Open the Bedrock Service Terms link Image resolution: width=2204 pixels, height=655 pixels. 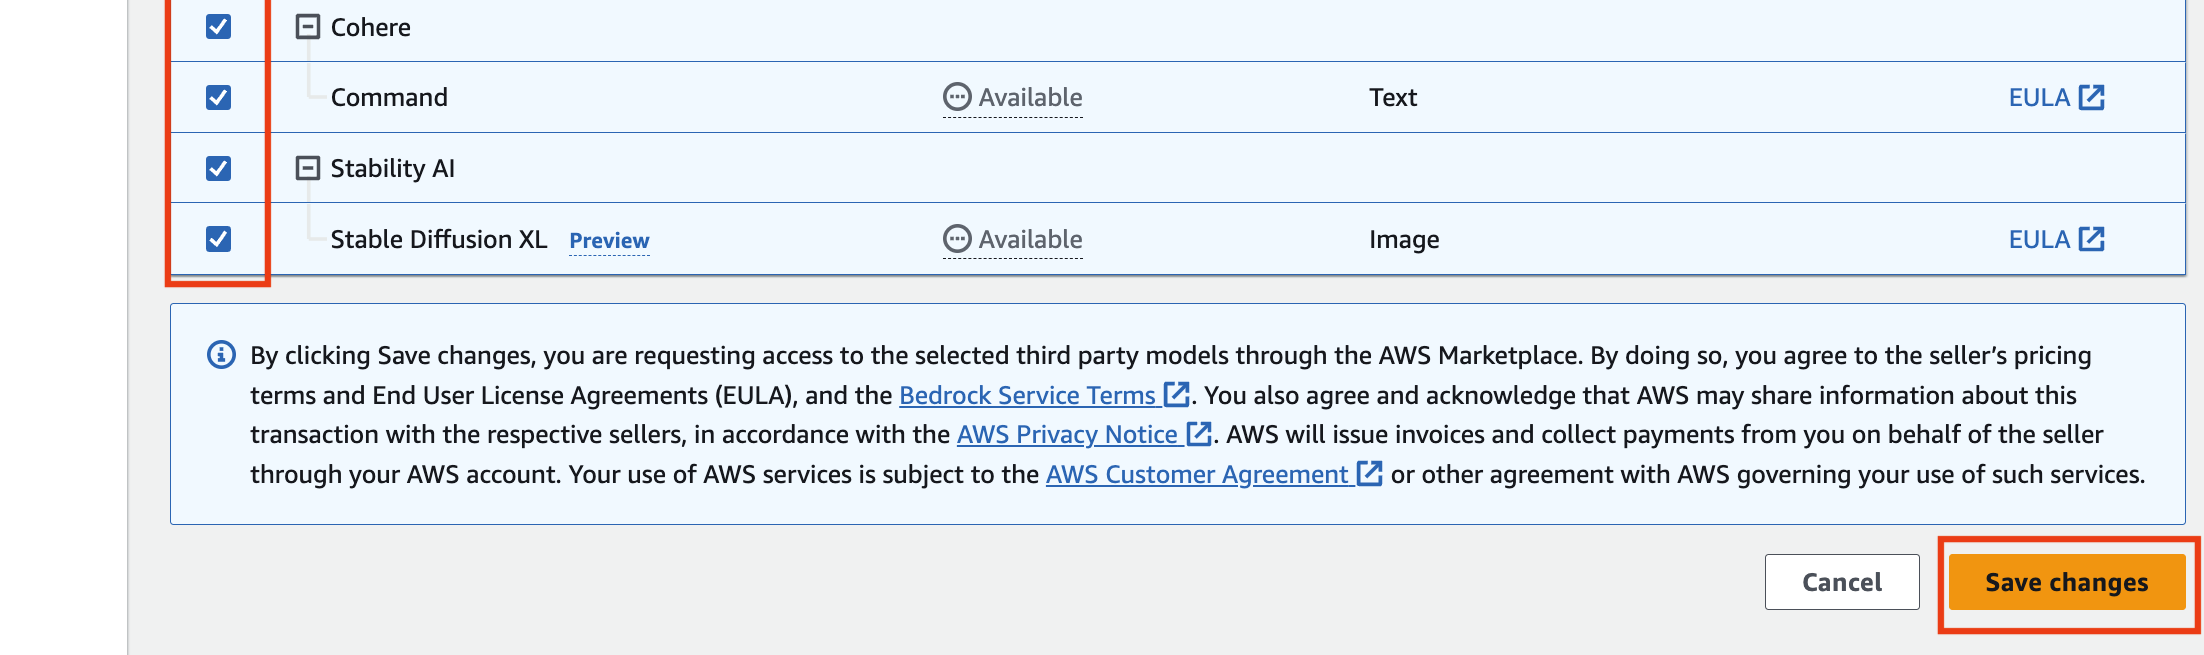[1027, 395]
